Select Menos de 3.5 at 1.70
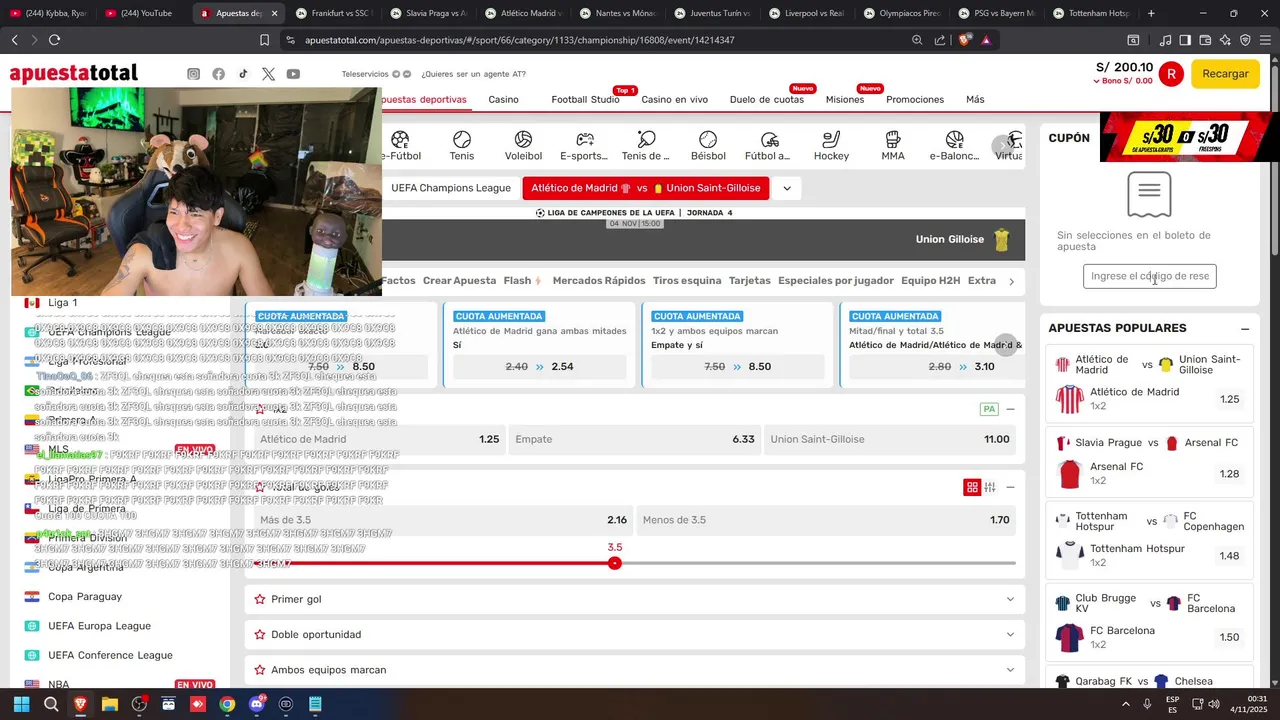 tap(825, 520)
